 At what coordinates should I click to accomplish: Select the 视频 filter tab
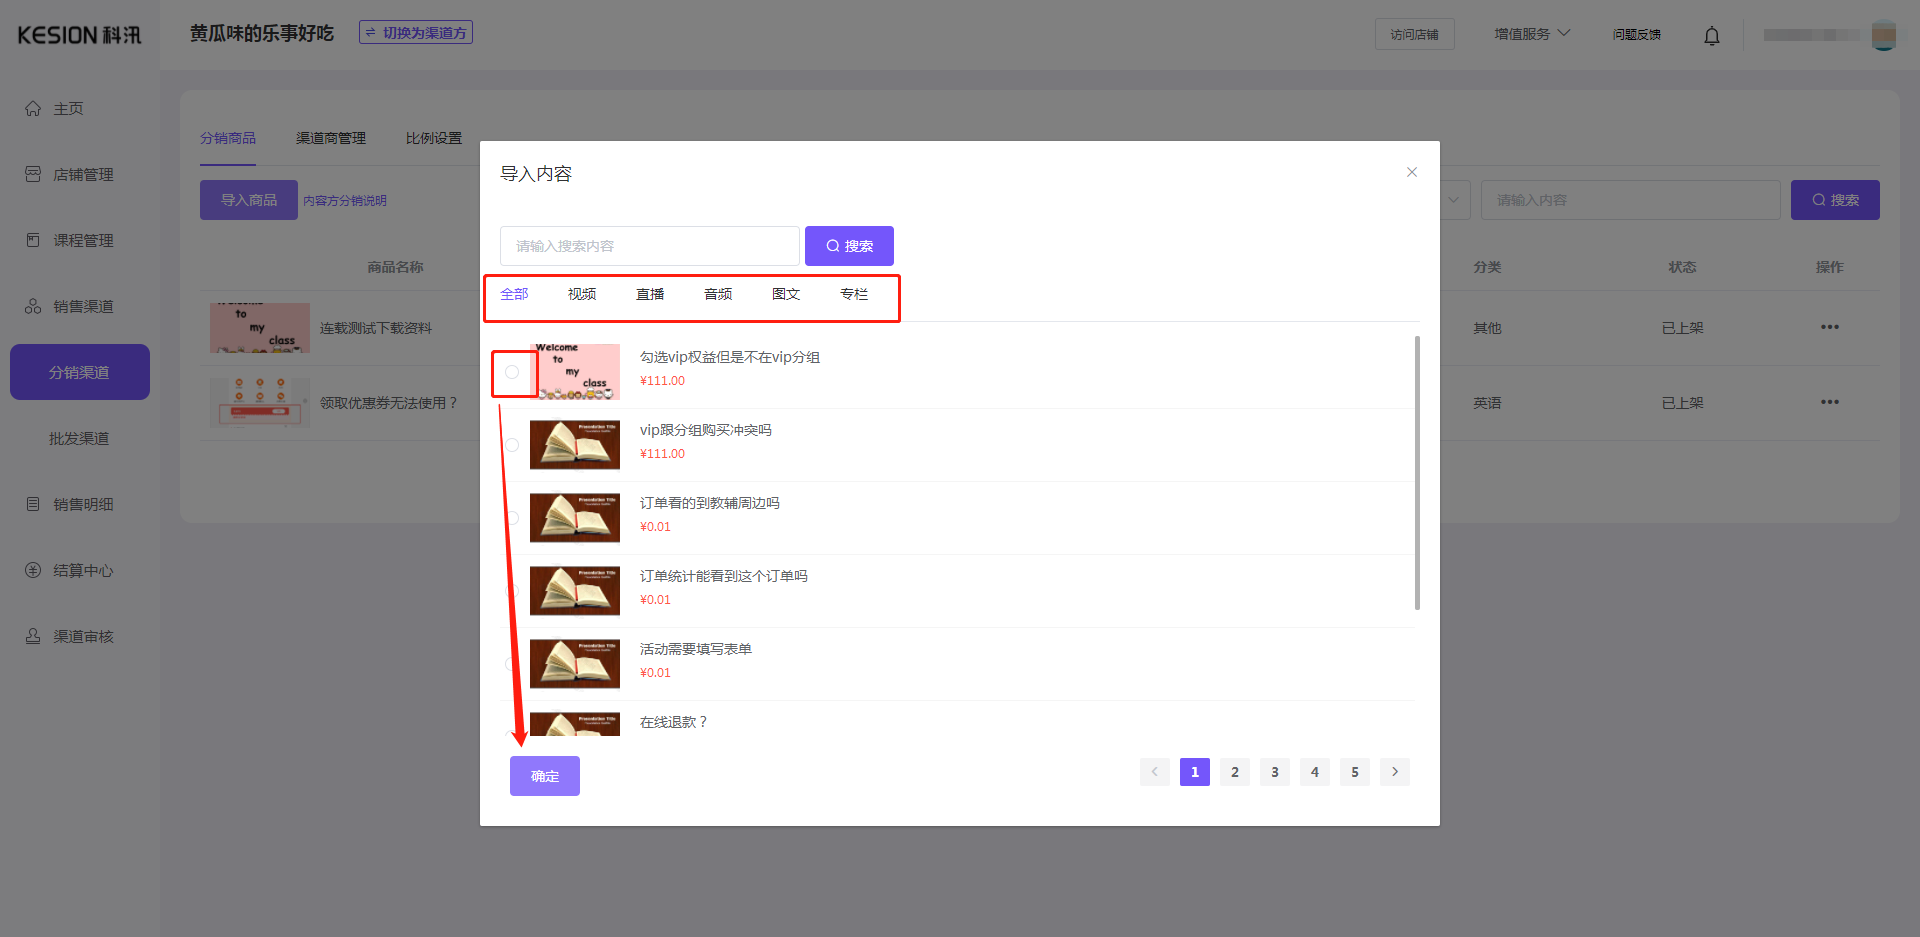pos(582,294)
